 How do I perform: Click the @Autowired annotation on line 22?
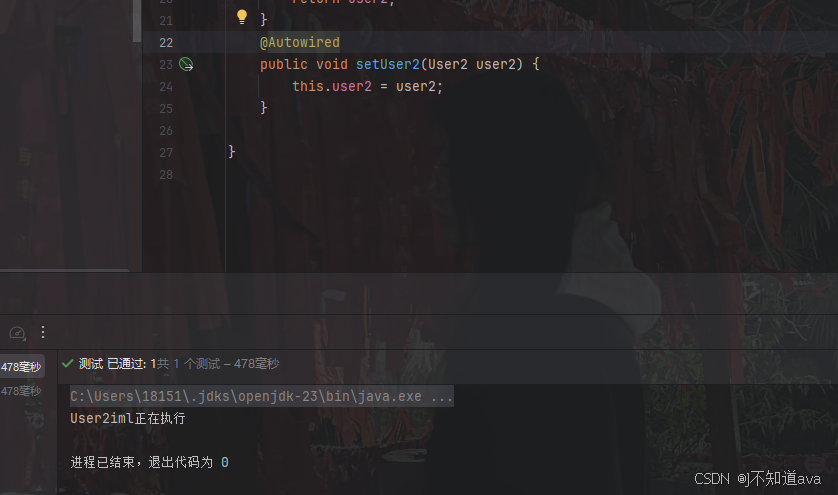(300, 42)
